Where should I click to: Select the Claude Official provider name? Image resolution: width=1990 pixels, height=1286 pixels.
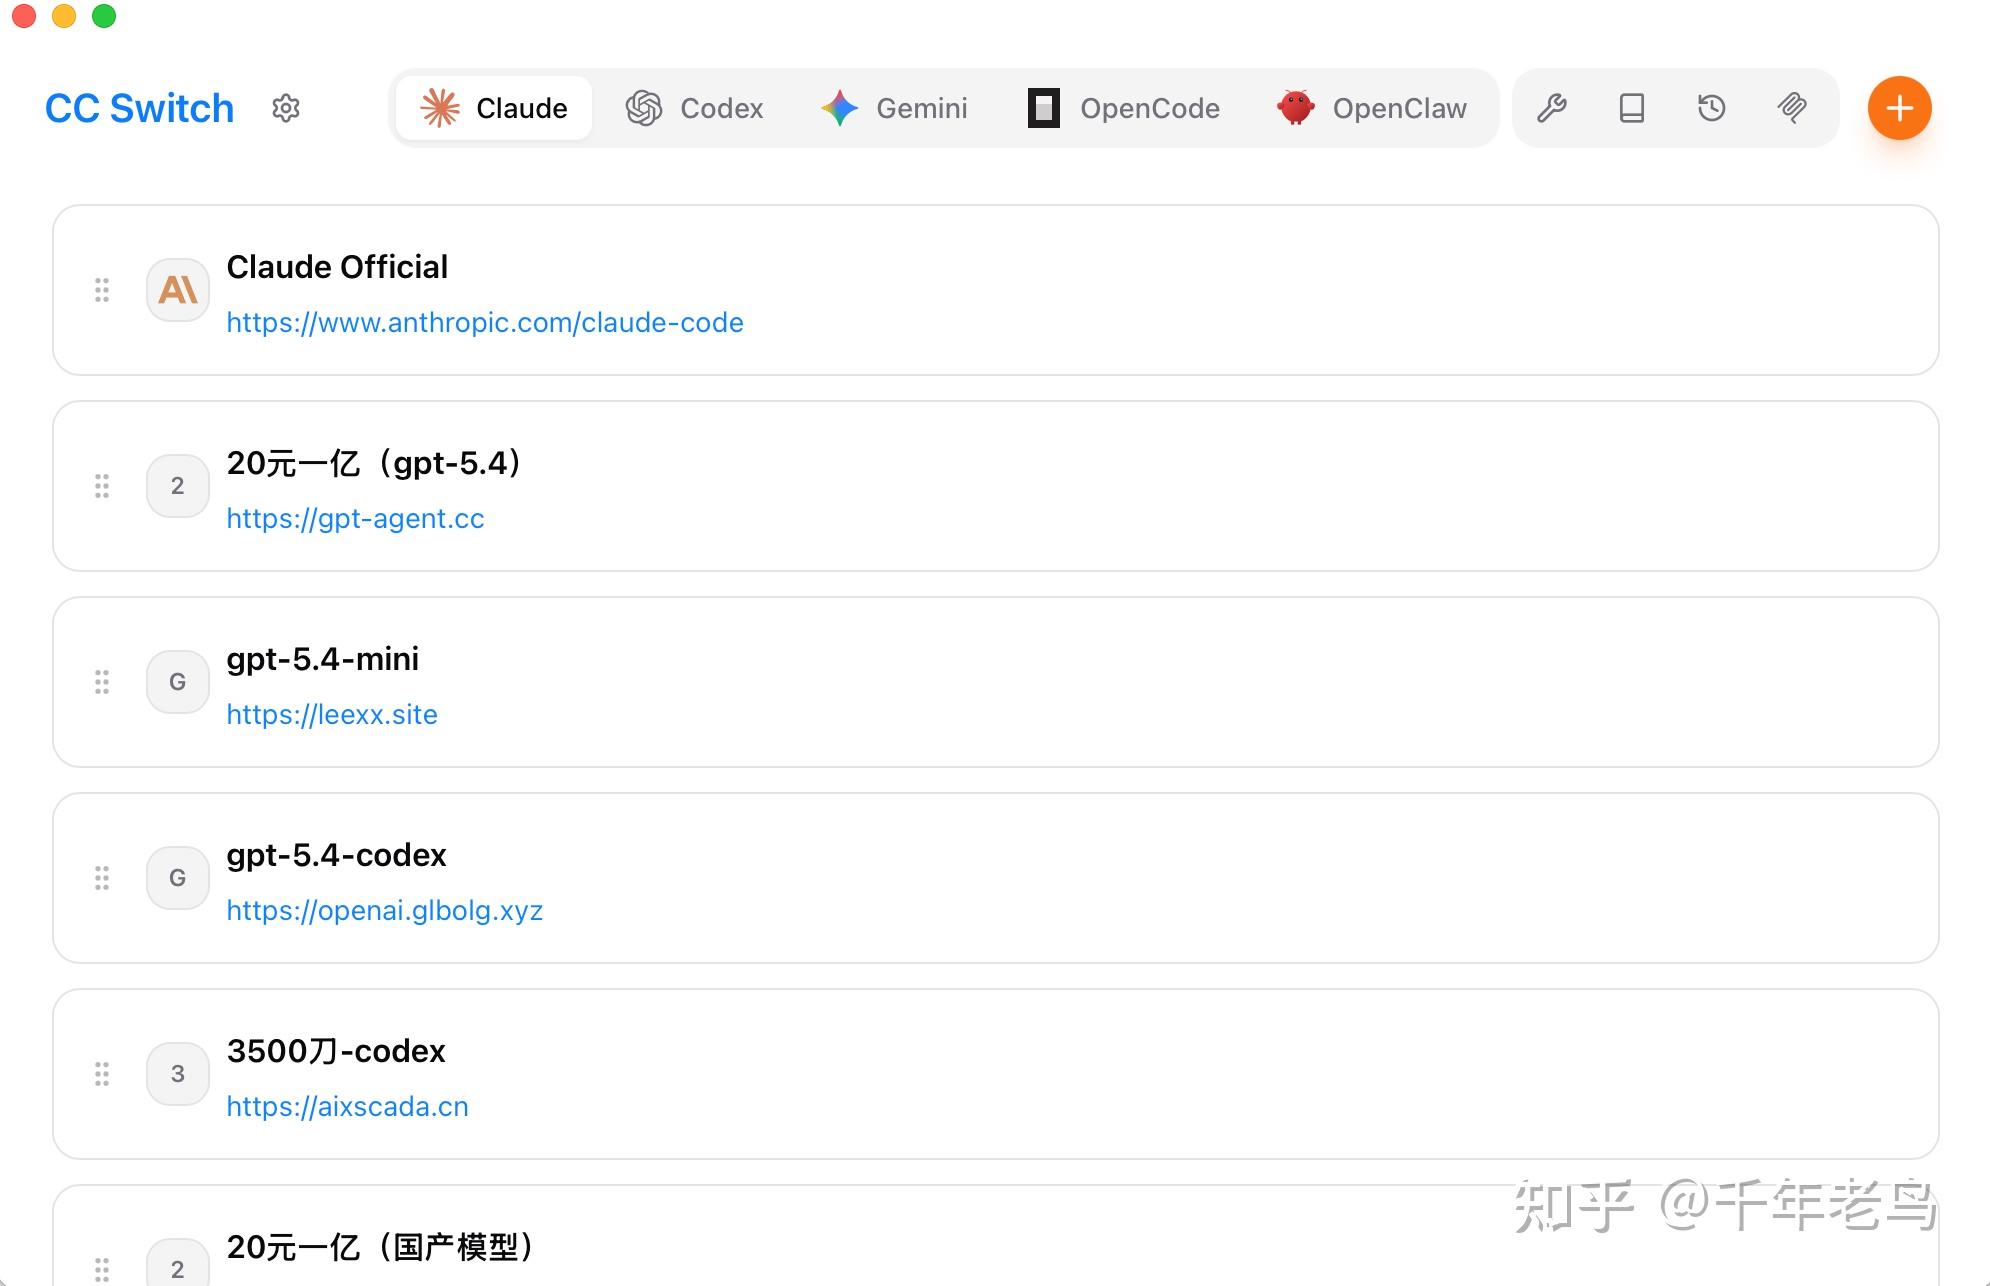pos(337,267)
